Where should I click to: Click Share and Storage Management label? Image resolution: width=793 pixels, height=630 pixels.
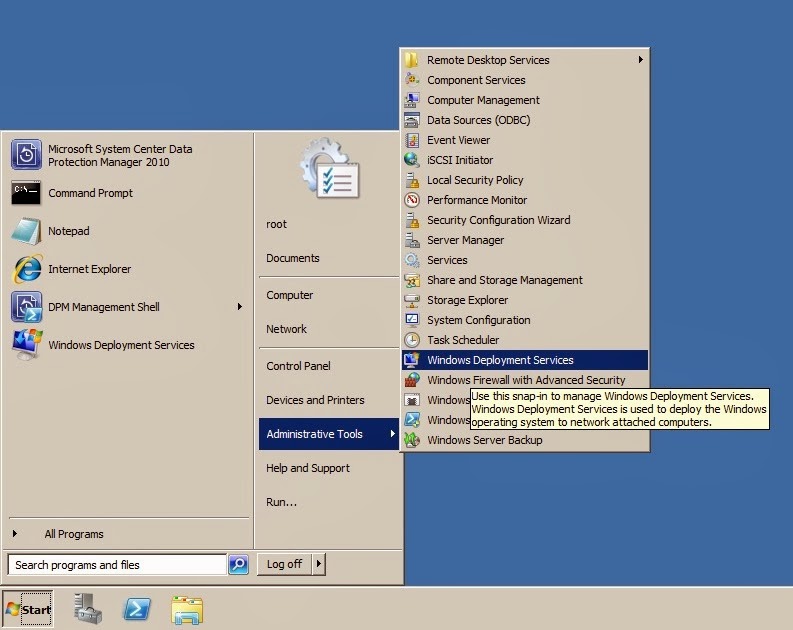tap(505, 280)
